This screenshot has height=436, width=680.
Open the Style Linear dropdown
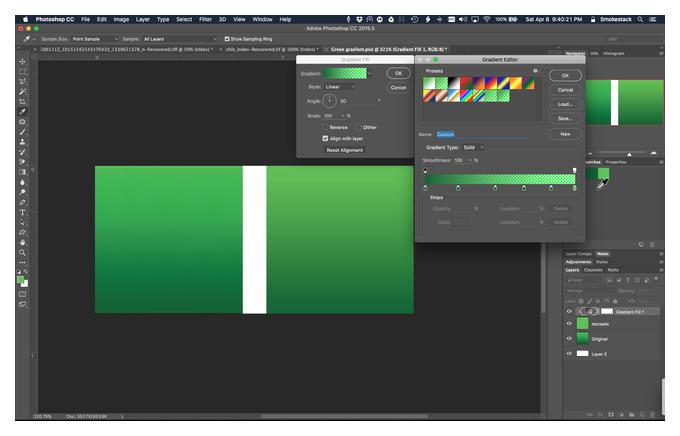pyautogui.click(x=340, y=87)
